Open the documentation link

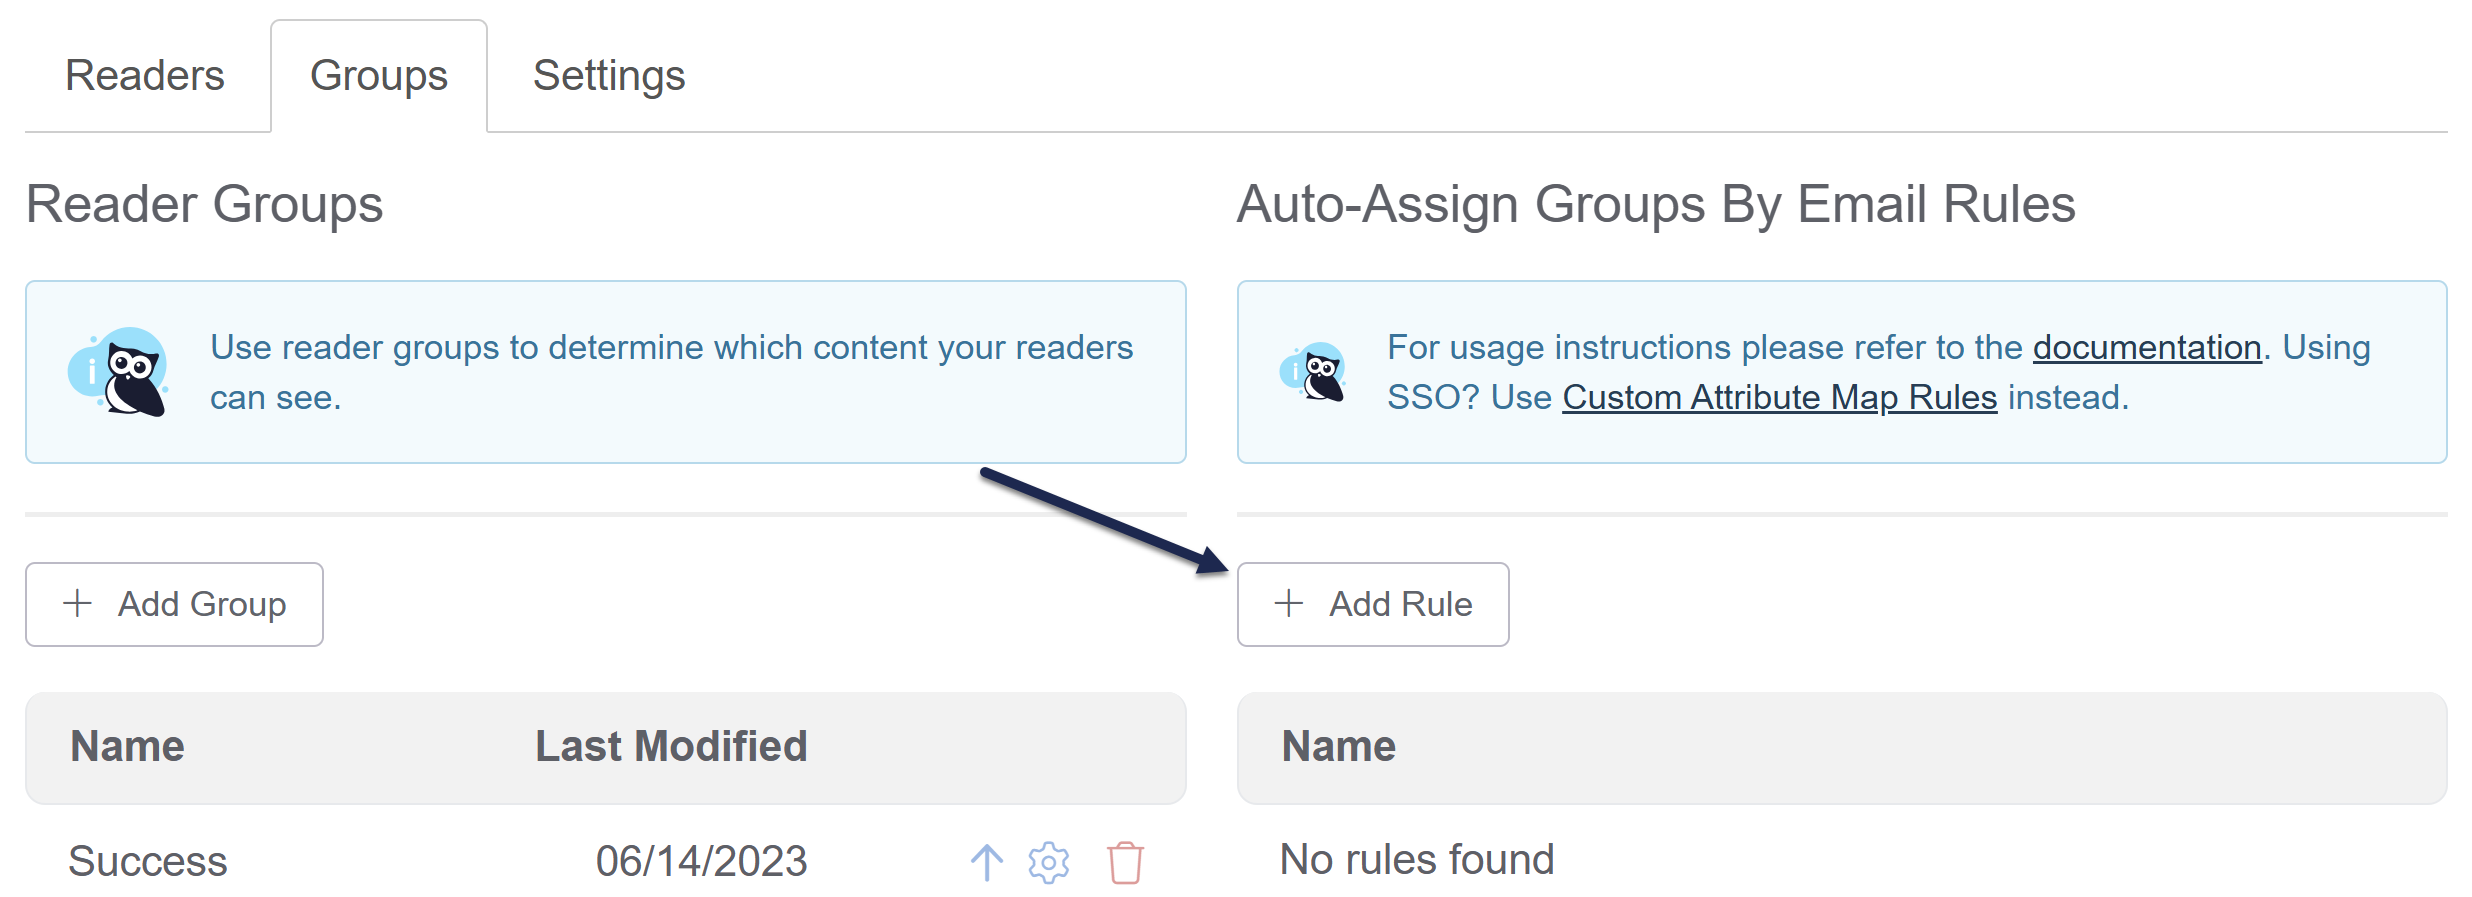[2147, 347]
